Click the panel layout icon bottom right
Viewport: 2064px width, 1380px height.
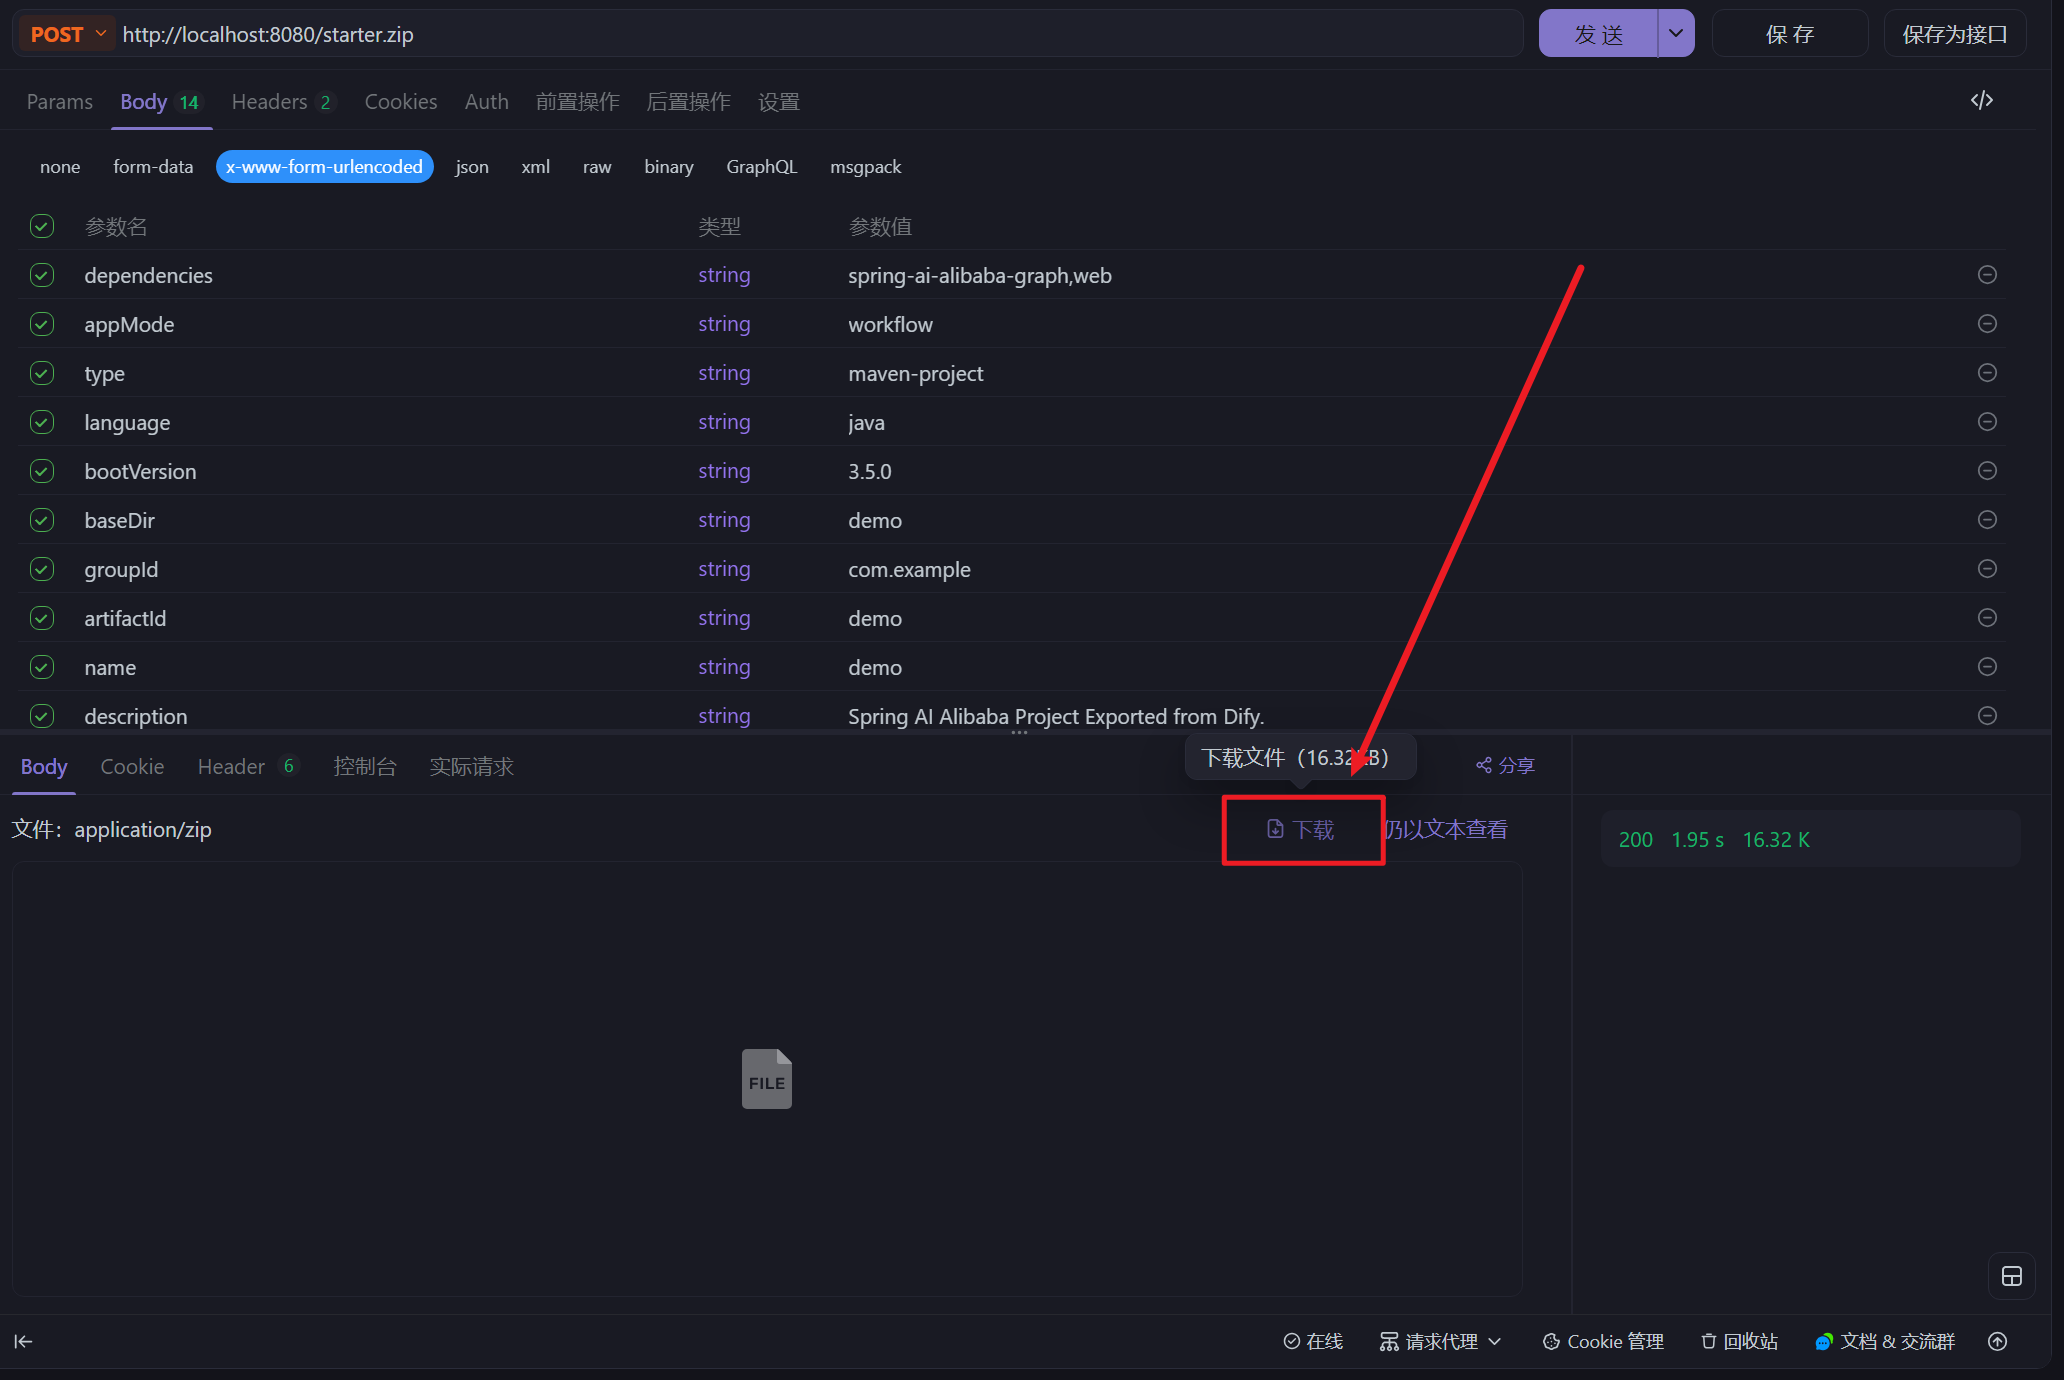2011,1276
